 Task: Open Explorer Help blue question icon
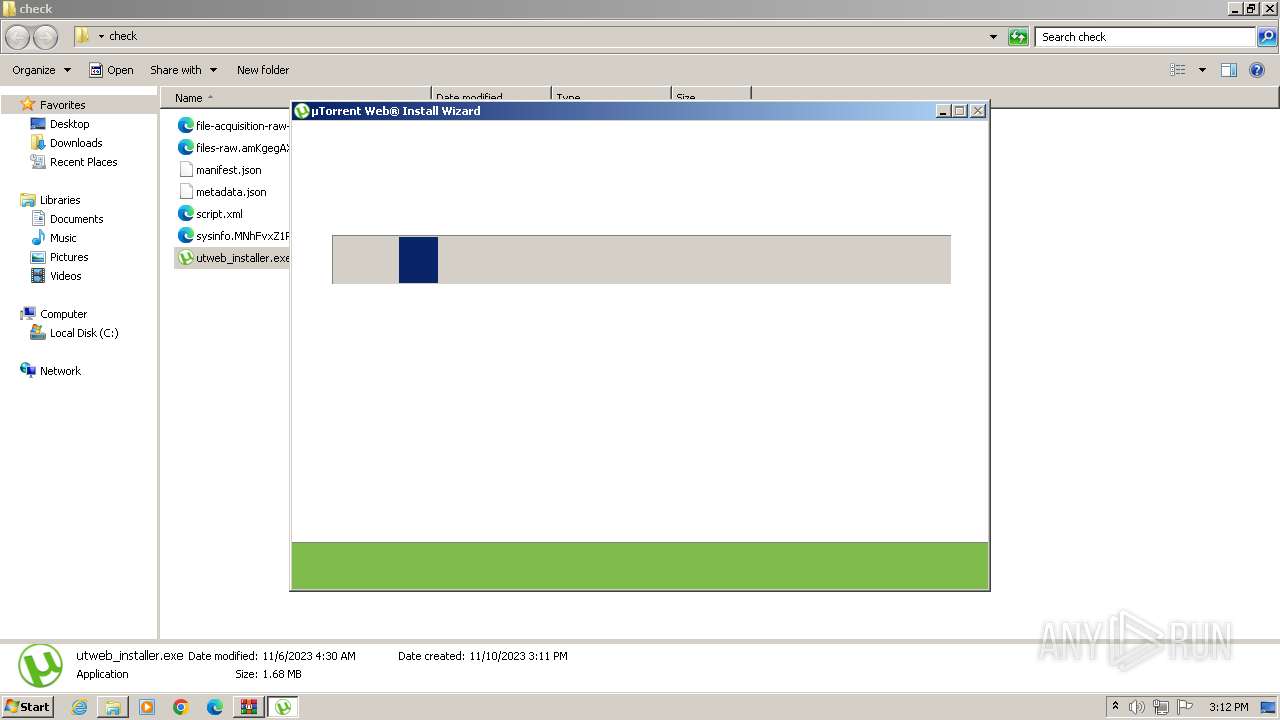point(1257,70)
